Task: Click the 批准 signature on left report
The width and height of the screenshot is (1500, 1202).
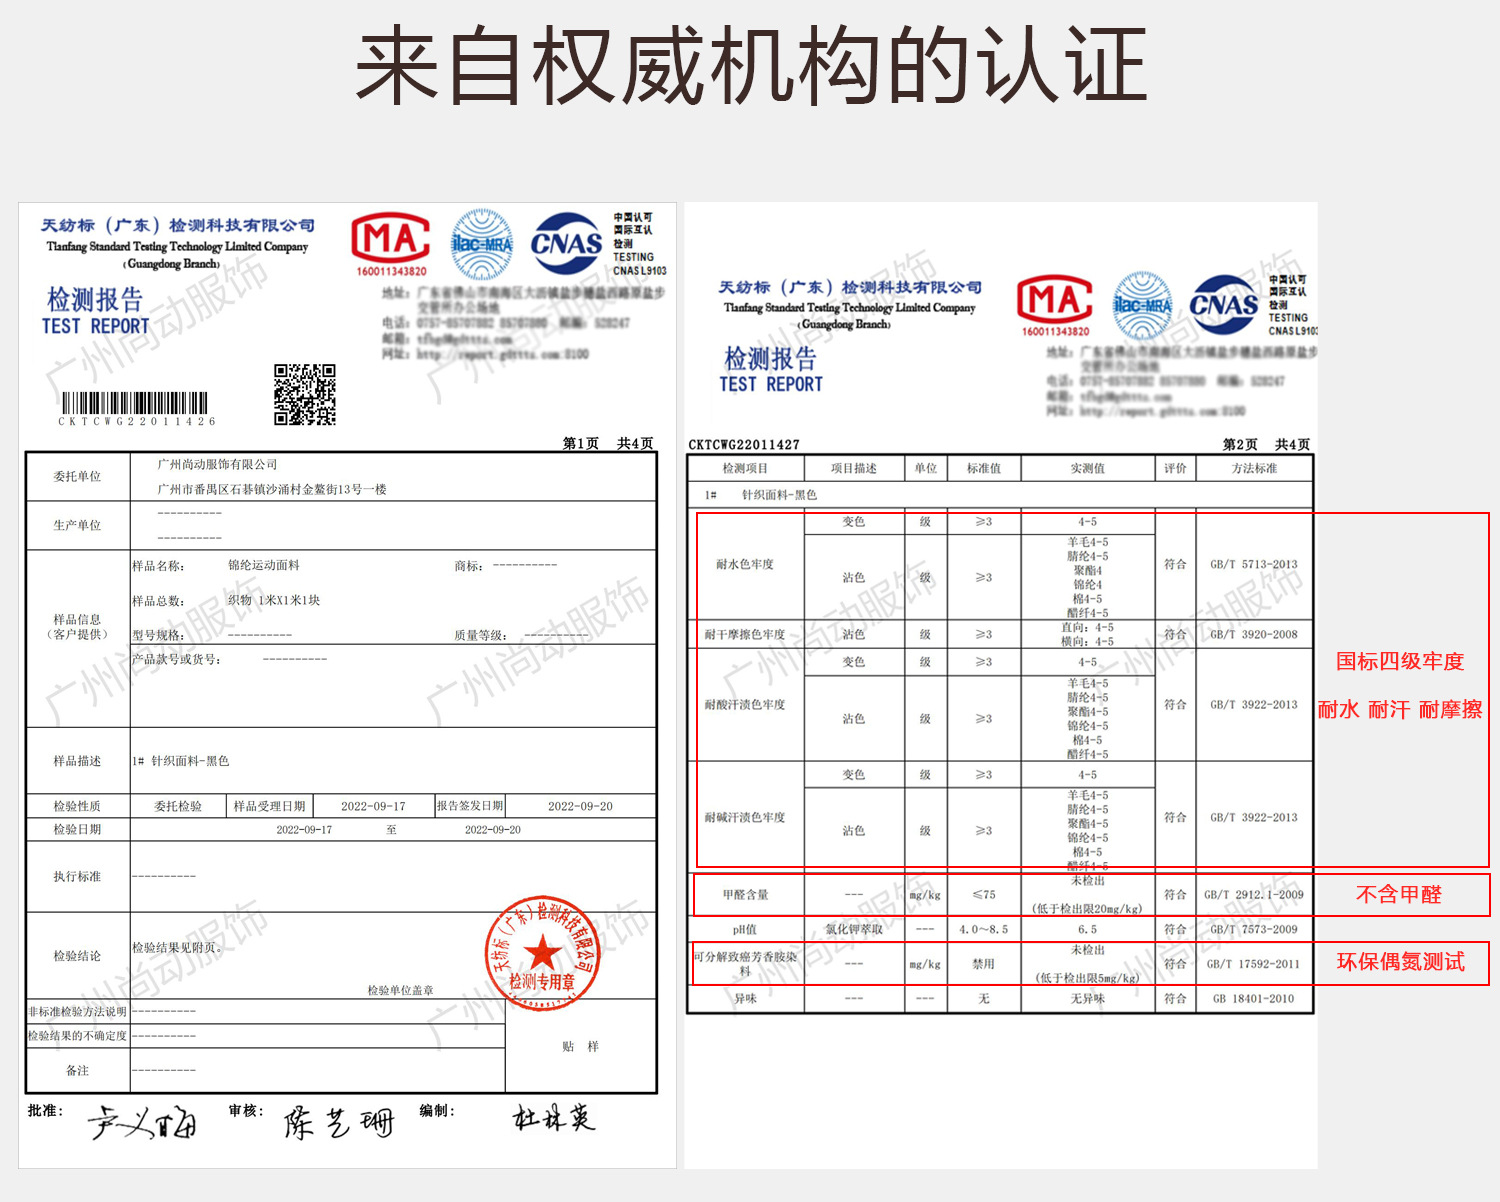Action: (143, 1124)
